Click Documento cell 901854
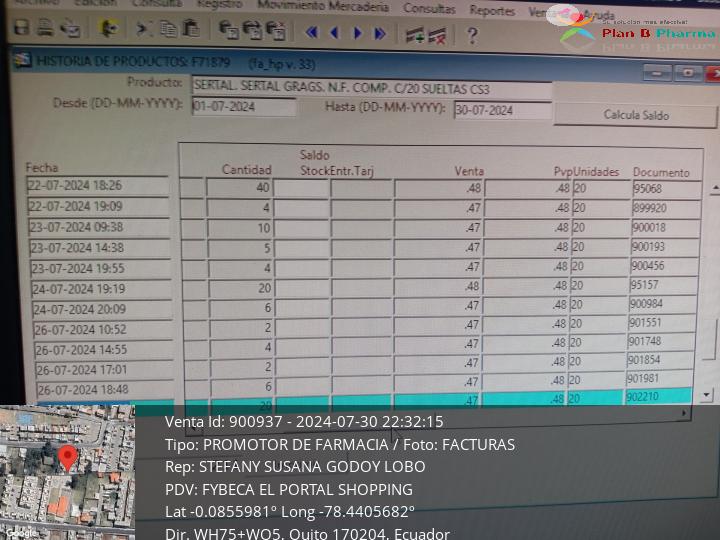 (660, 360)
